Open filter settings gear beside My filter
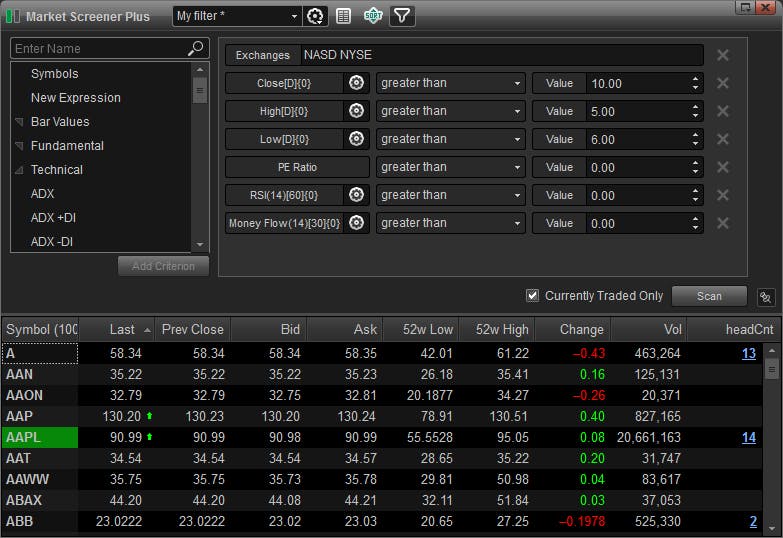This screenshot has width=783, height=538. [x=316, y=16]
